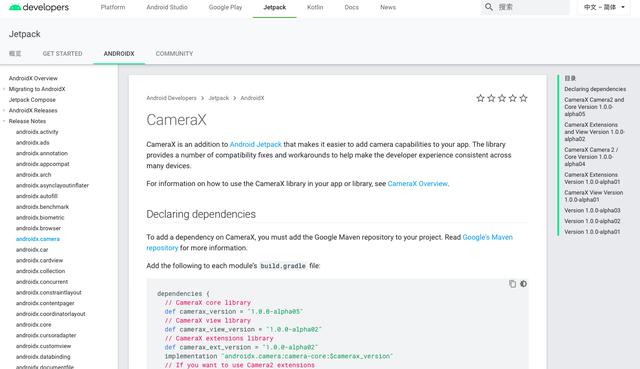Select androidx.cardview in sidebar

point(39,260)
